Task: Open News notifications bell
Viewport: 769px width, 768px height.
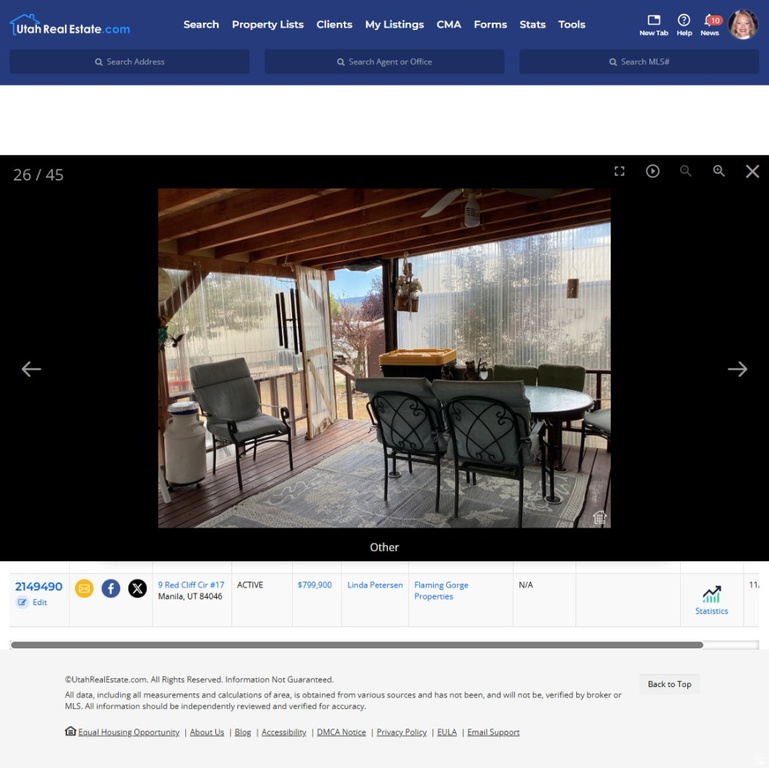Action: 709,24
